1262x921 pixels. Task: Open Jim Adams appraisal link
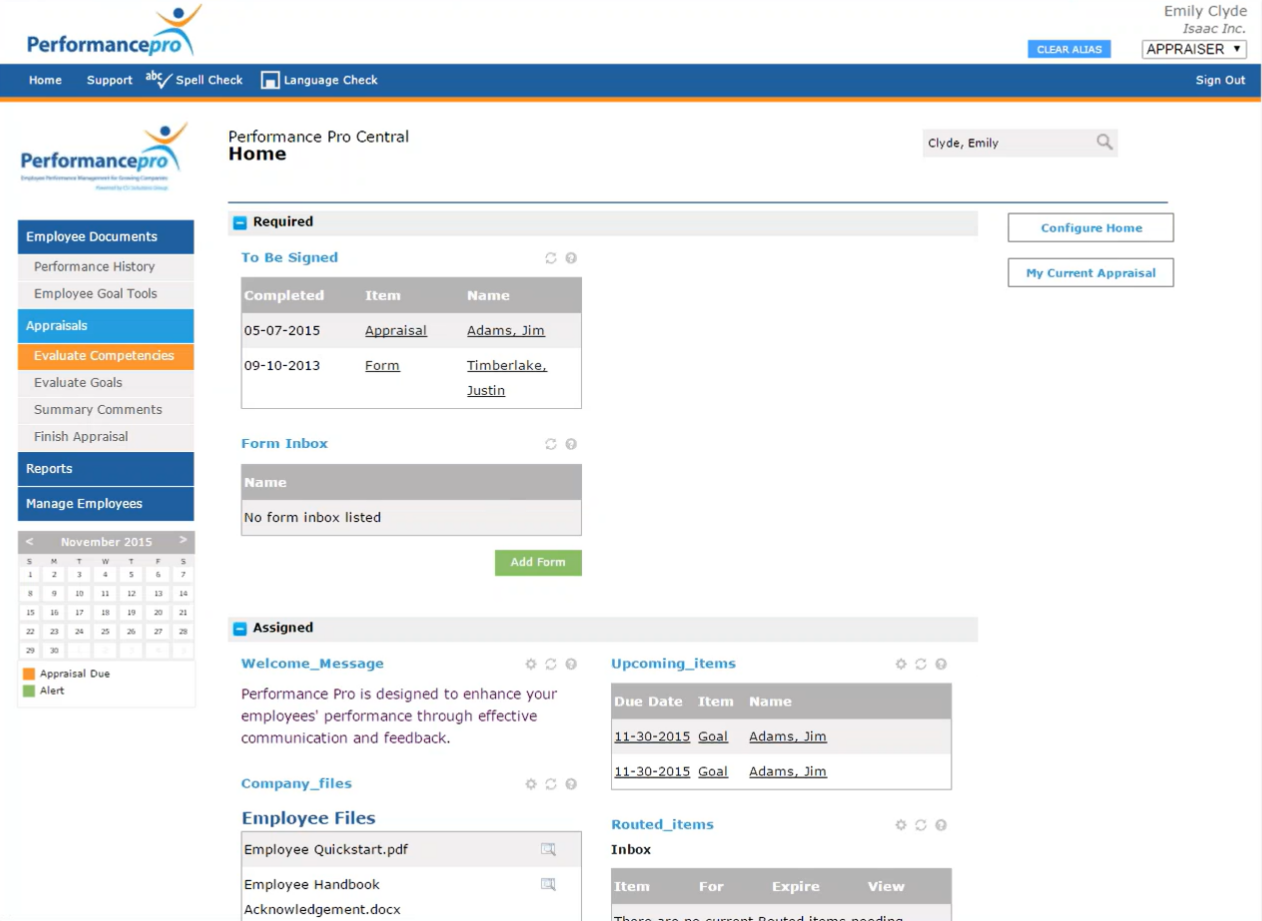click(395, 331)
